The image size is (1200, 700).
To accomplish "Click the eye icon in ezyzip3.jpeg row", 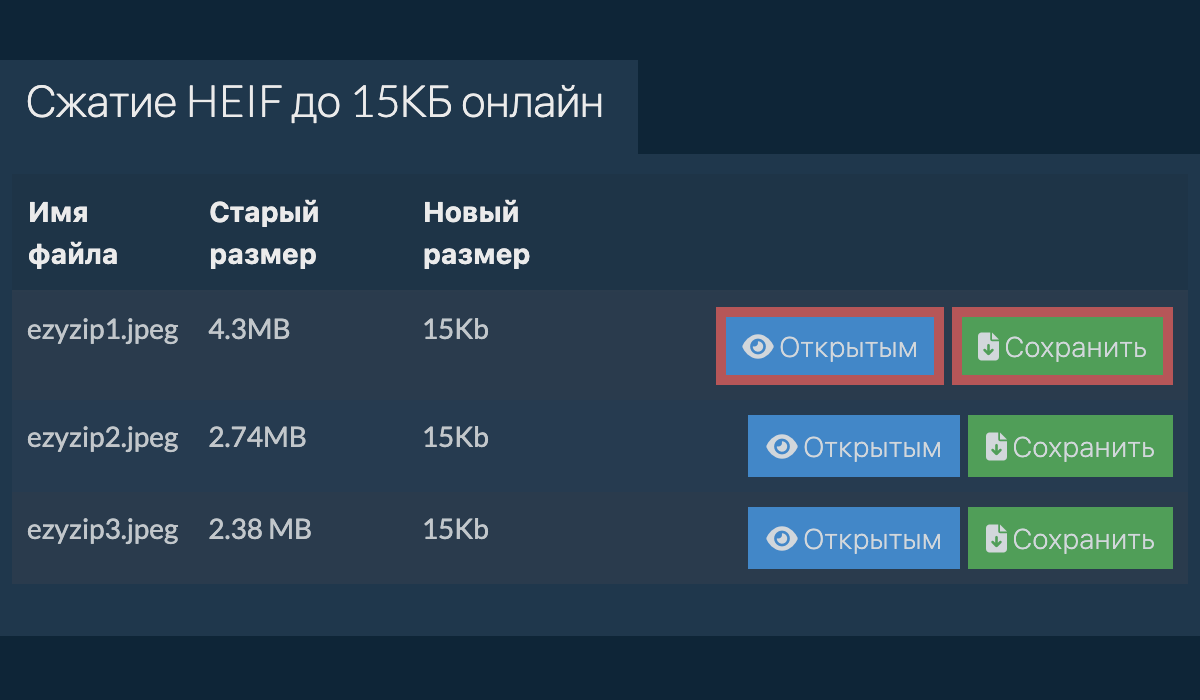I will click(x=782, y=539).
